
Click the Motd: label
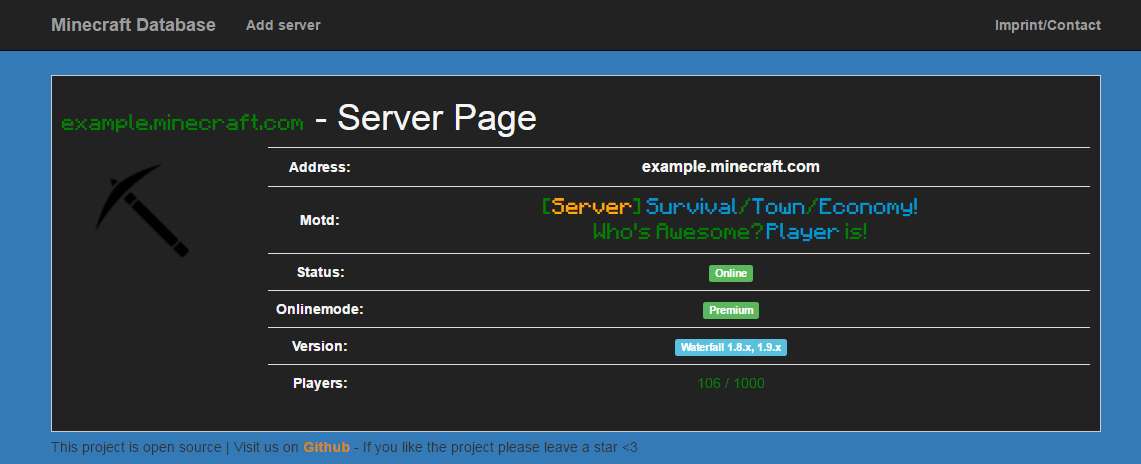(x=319, y=220)
